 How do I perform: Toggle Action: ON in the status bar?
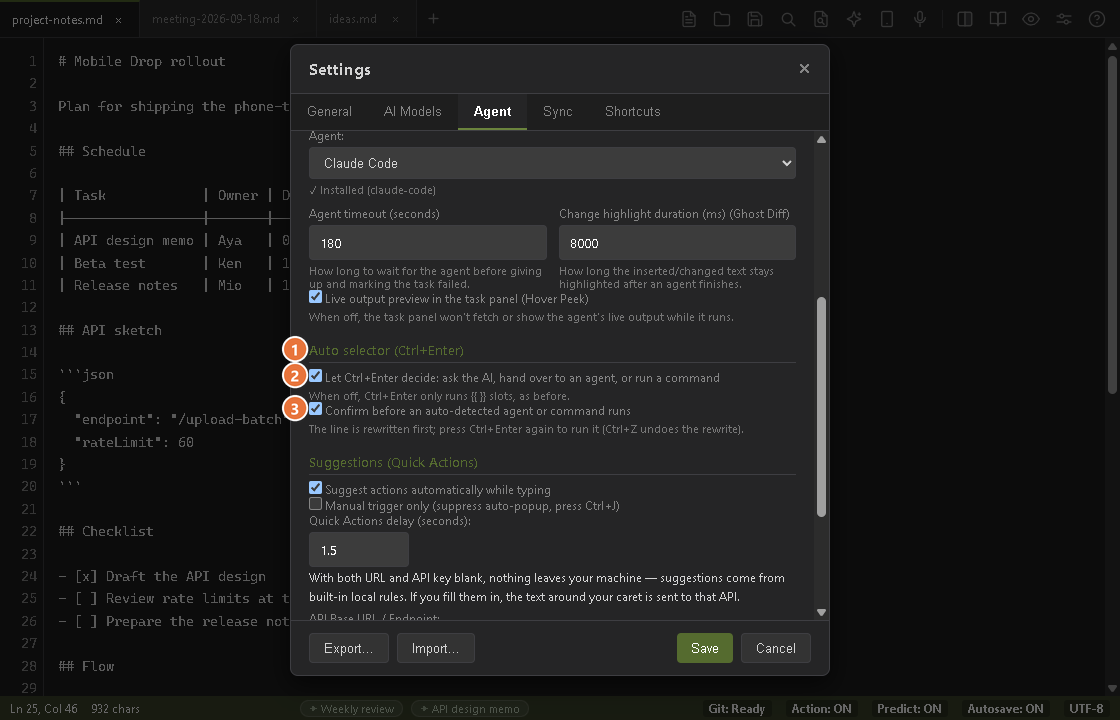tap(821, 709)
